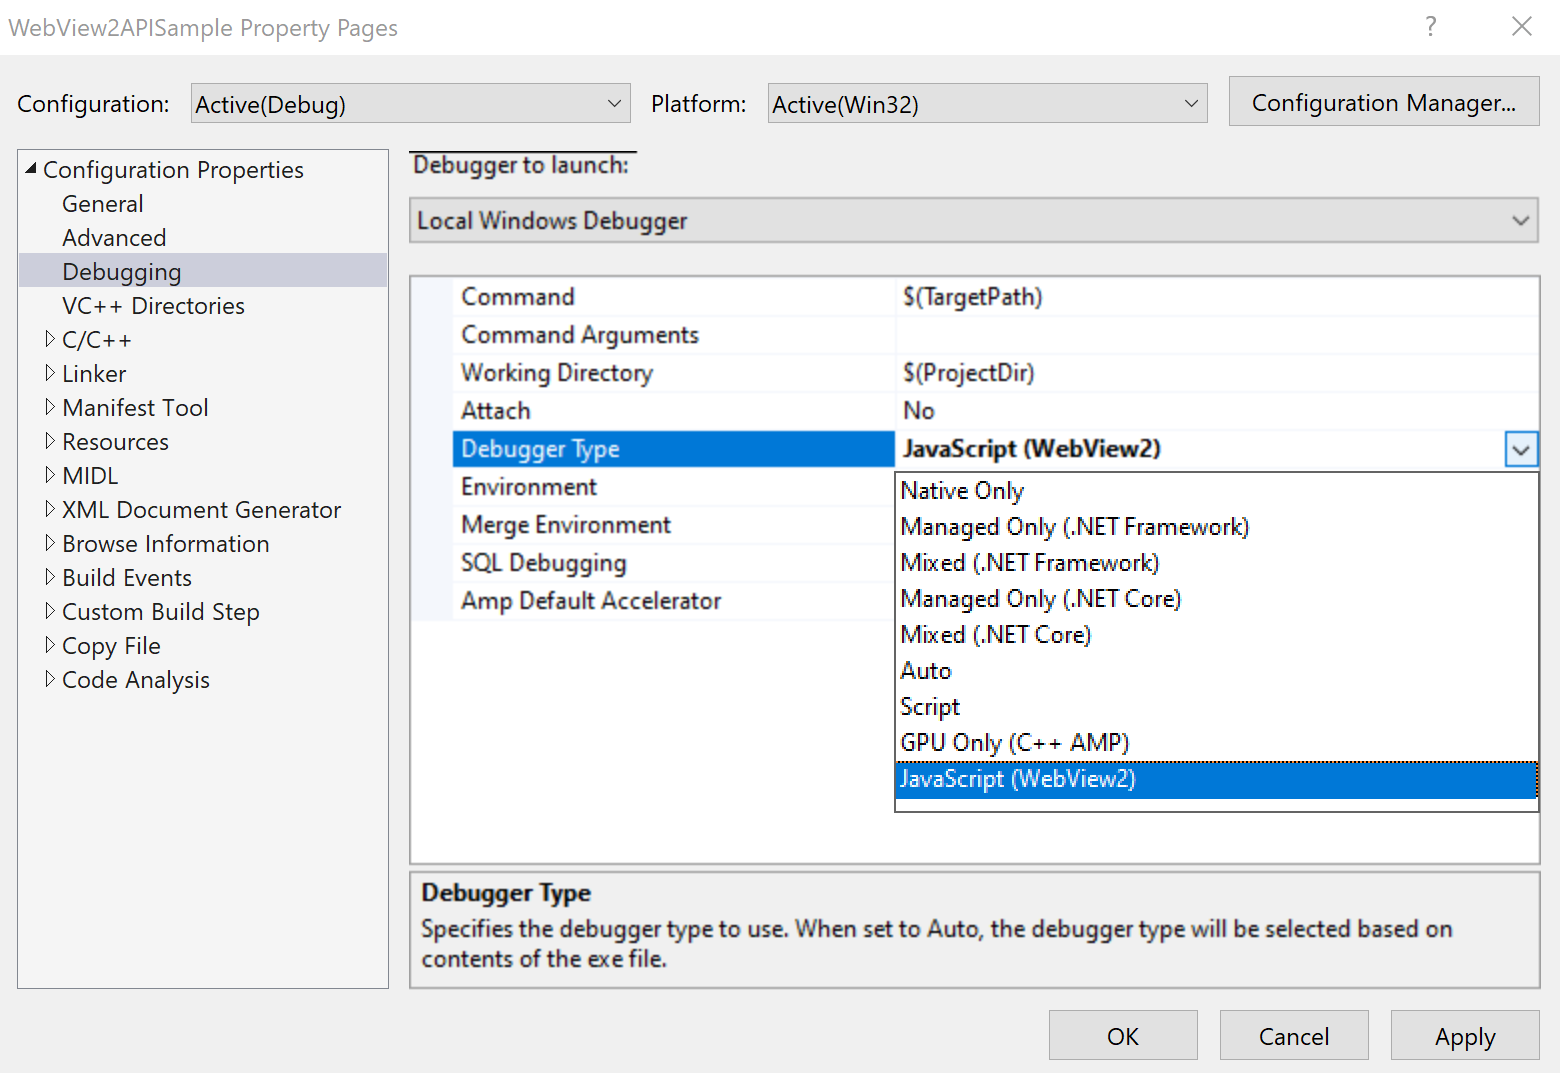Apply the current settings

1465,1035
